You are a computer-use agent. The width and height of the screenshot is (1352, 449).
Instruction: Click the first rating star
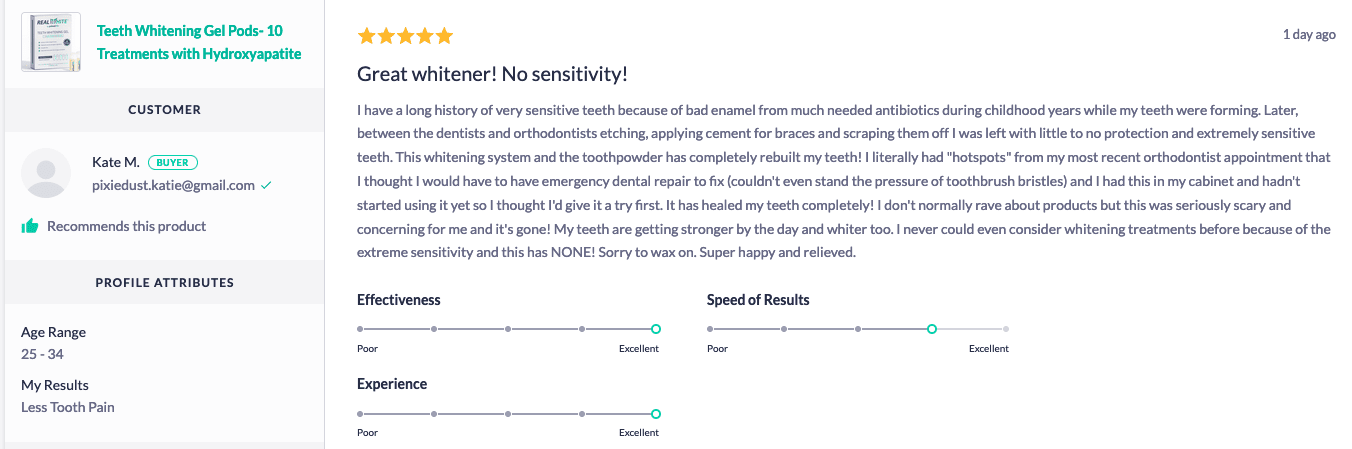point(367,36)
